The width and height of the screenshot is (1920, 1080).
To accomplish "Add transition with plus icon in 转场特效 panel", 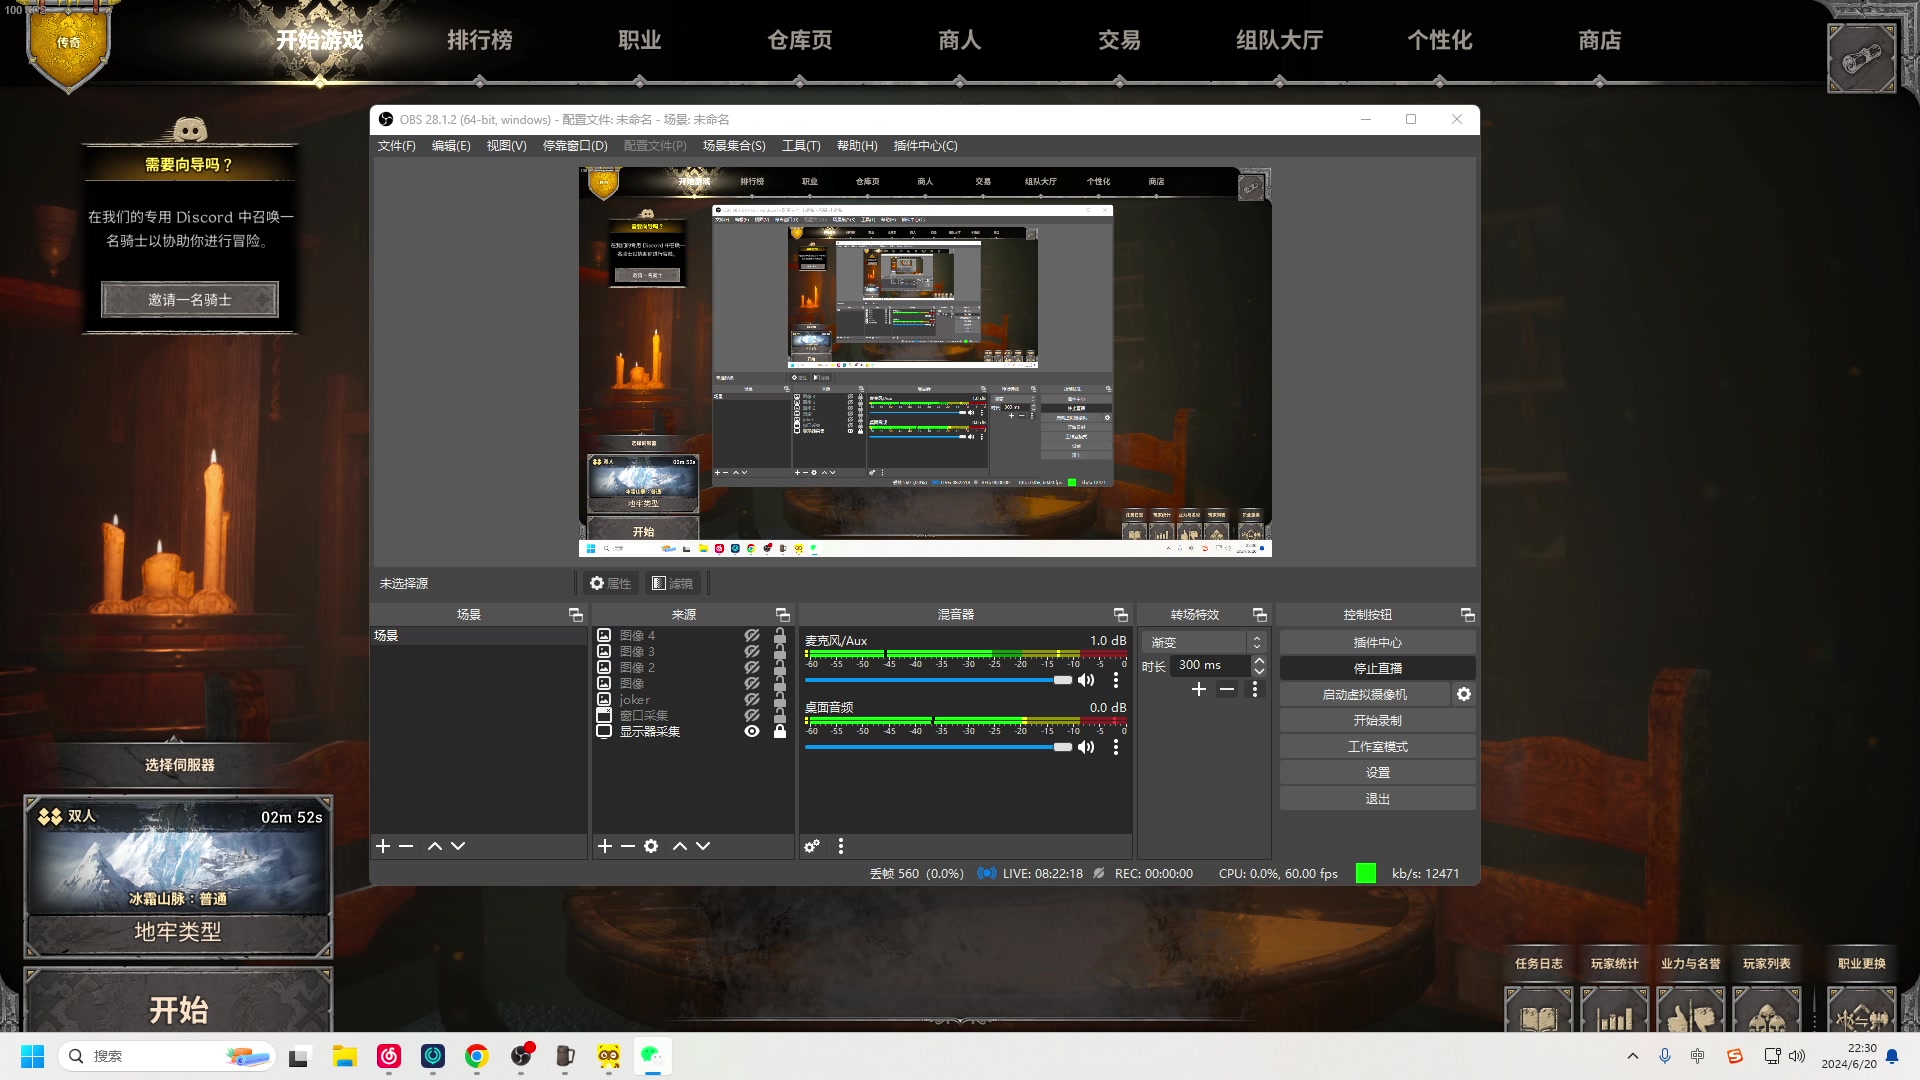I will pyautogui.click(x=1199, y=689).
